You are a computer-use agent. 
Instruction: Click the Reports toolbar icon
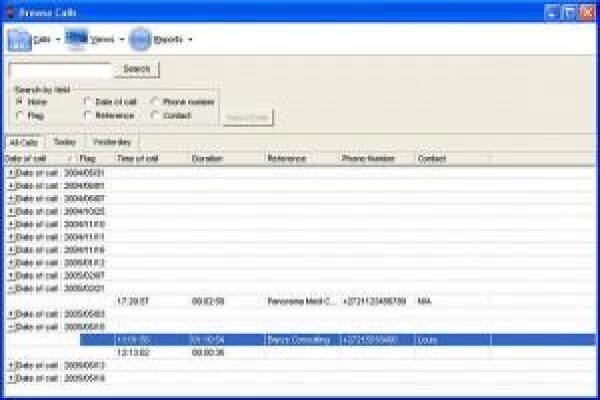tap(140, 39)
